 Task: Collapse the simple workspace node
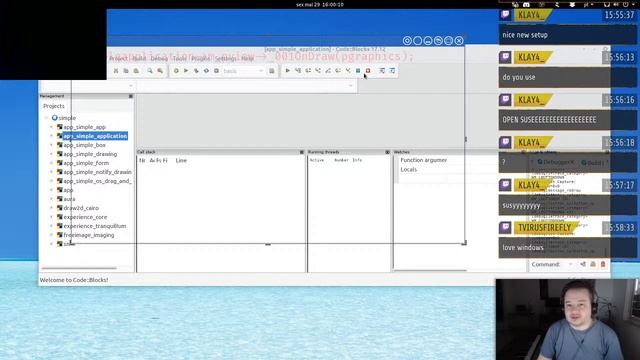pyautogui.click(x=46, y=118)
